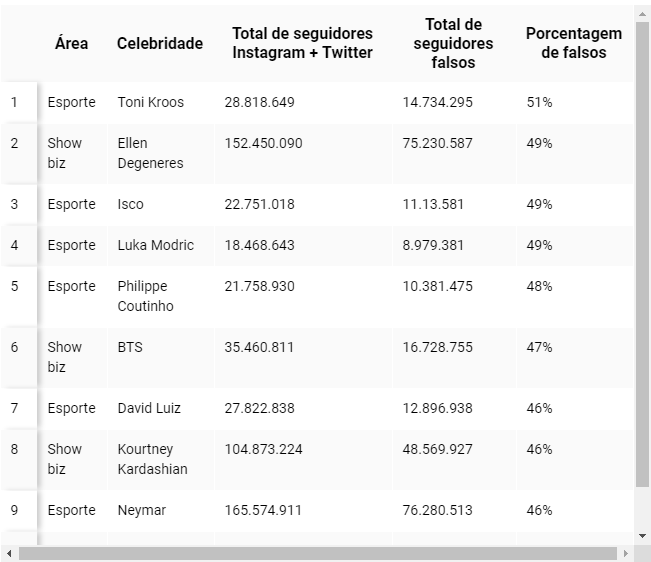Click the Ellen Degeneres cell
Image resolution: width=651 pixels, height=562 pixels.
tap(150, 153)
